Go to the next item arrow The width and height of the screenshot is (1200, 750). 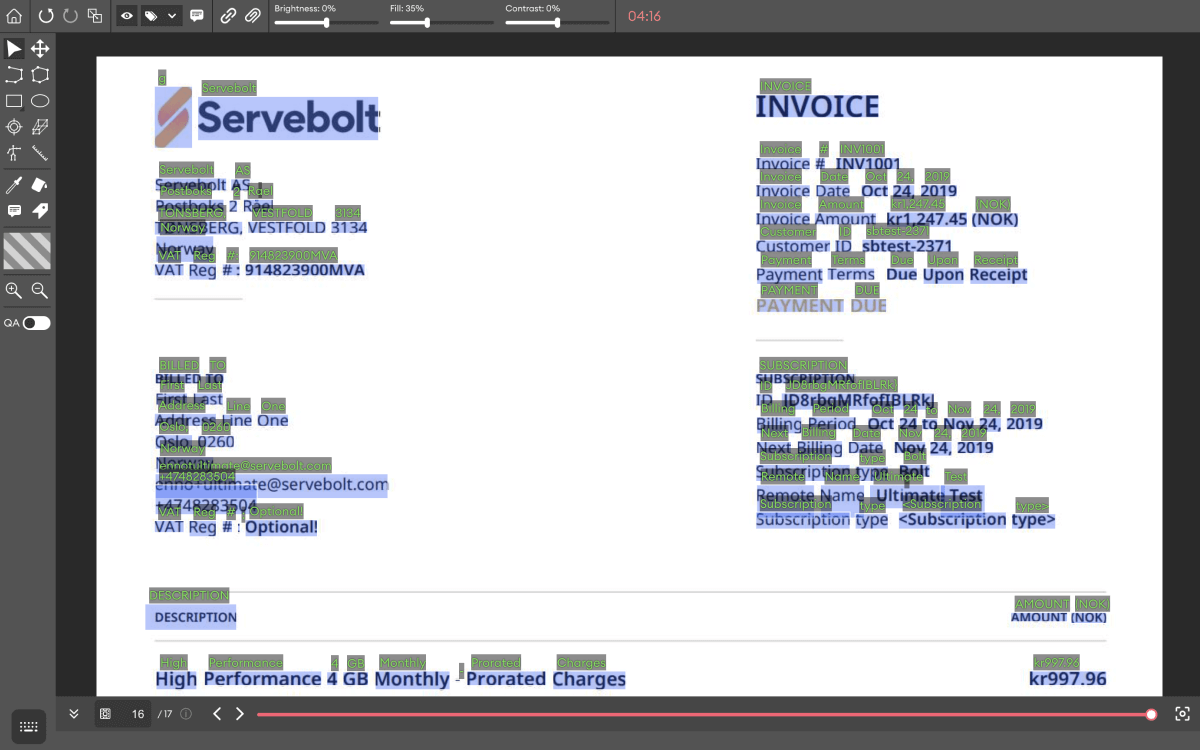click(239, 714)
